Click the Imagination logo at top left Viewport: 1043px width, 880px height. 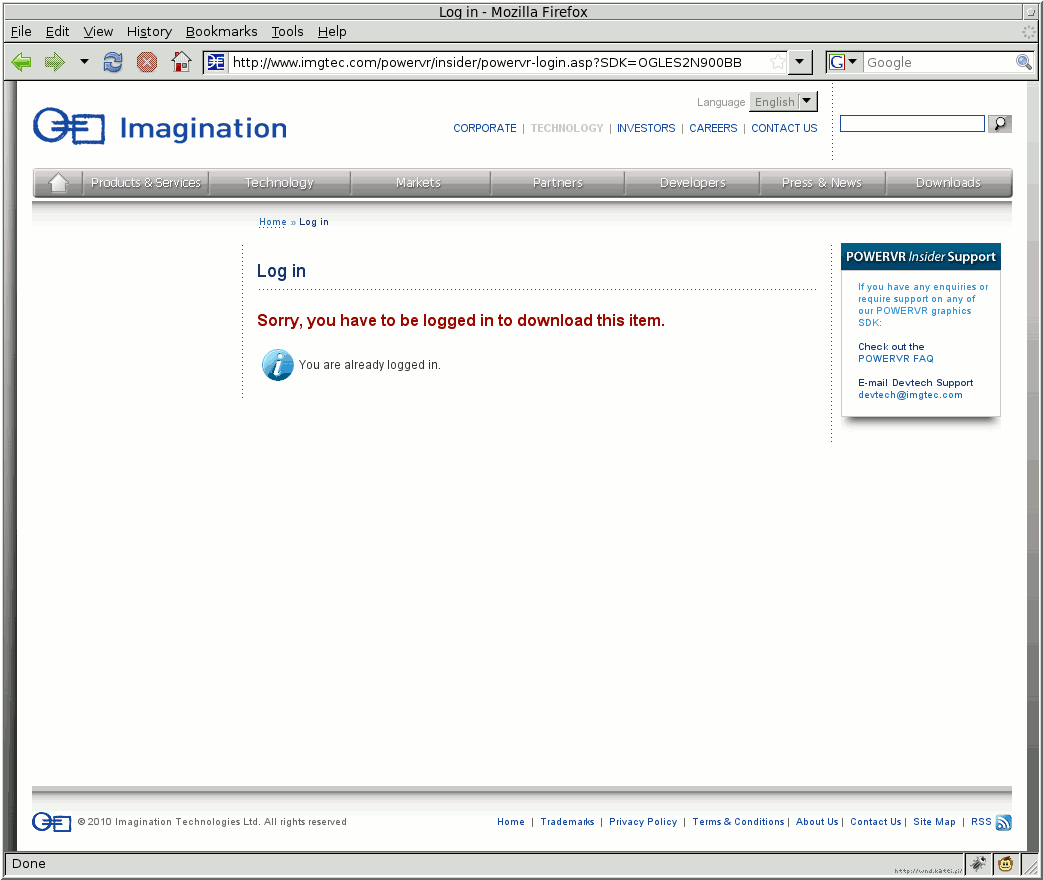click(x=160, y=128)
